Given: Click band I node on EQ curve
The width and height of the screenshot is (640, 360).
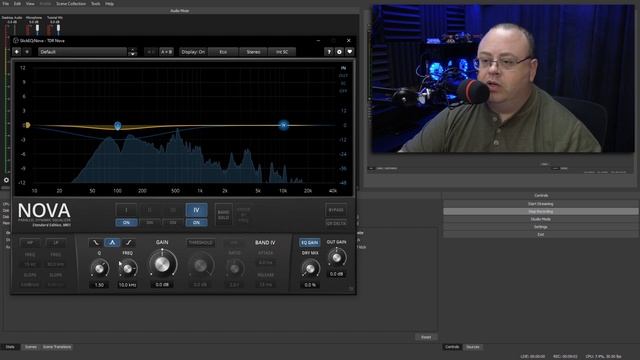Looking at the screenshot, I should pyautogui.click(x=118, y=126).
